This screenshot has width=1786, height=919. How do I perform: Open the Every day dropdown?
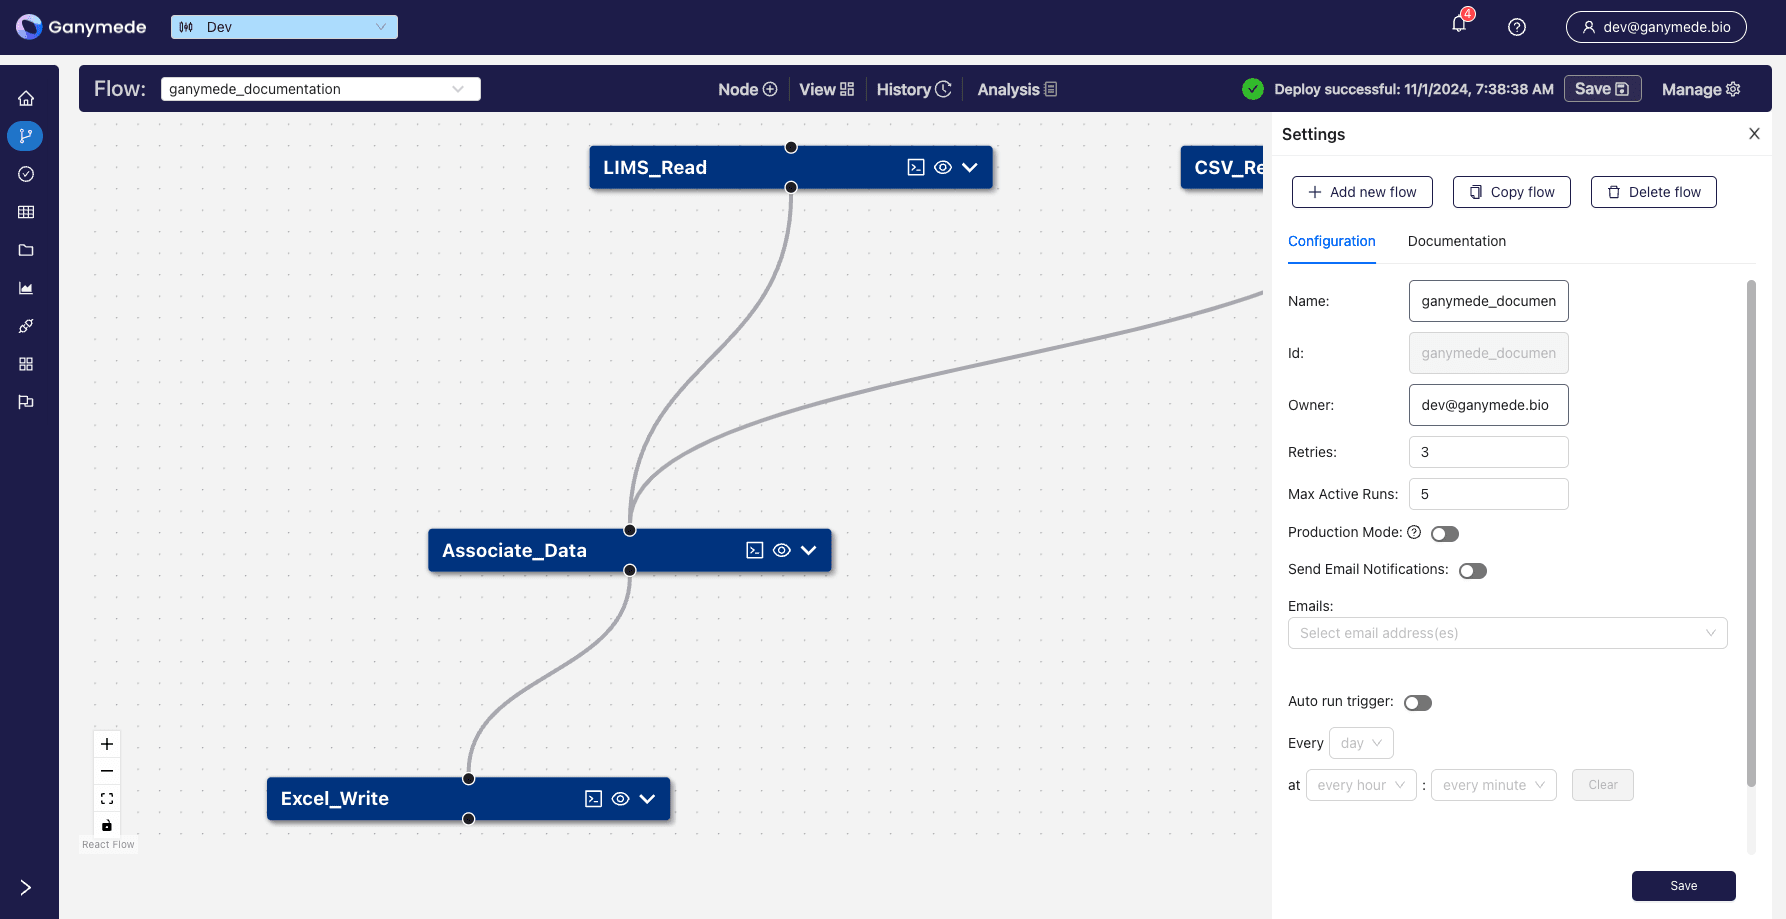click(x=1362, y=743)
